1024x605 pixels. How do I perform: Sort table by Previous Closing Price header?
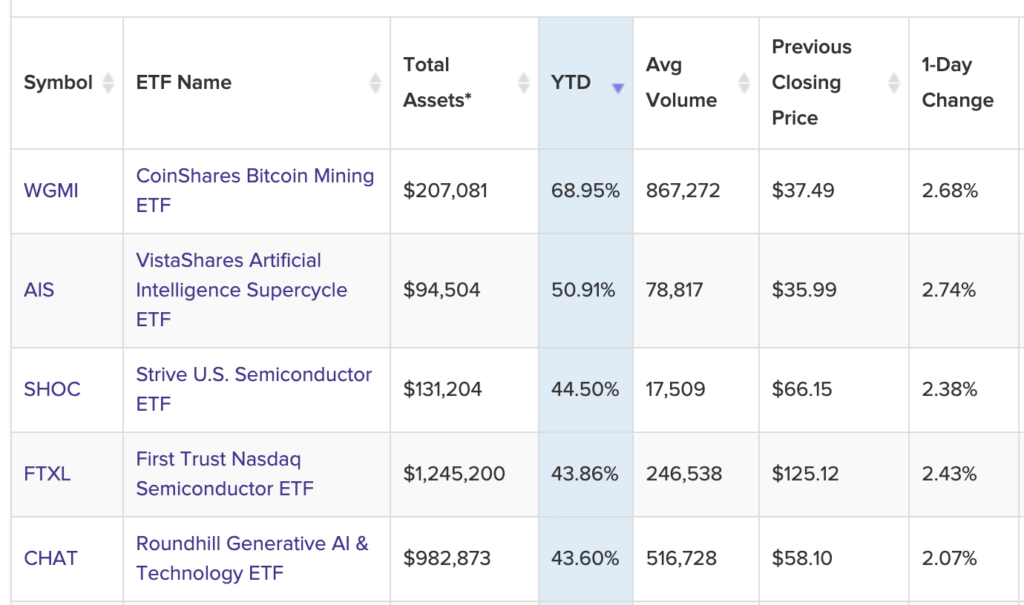pyautogui.click(x=812, y=83)
